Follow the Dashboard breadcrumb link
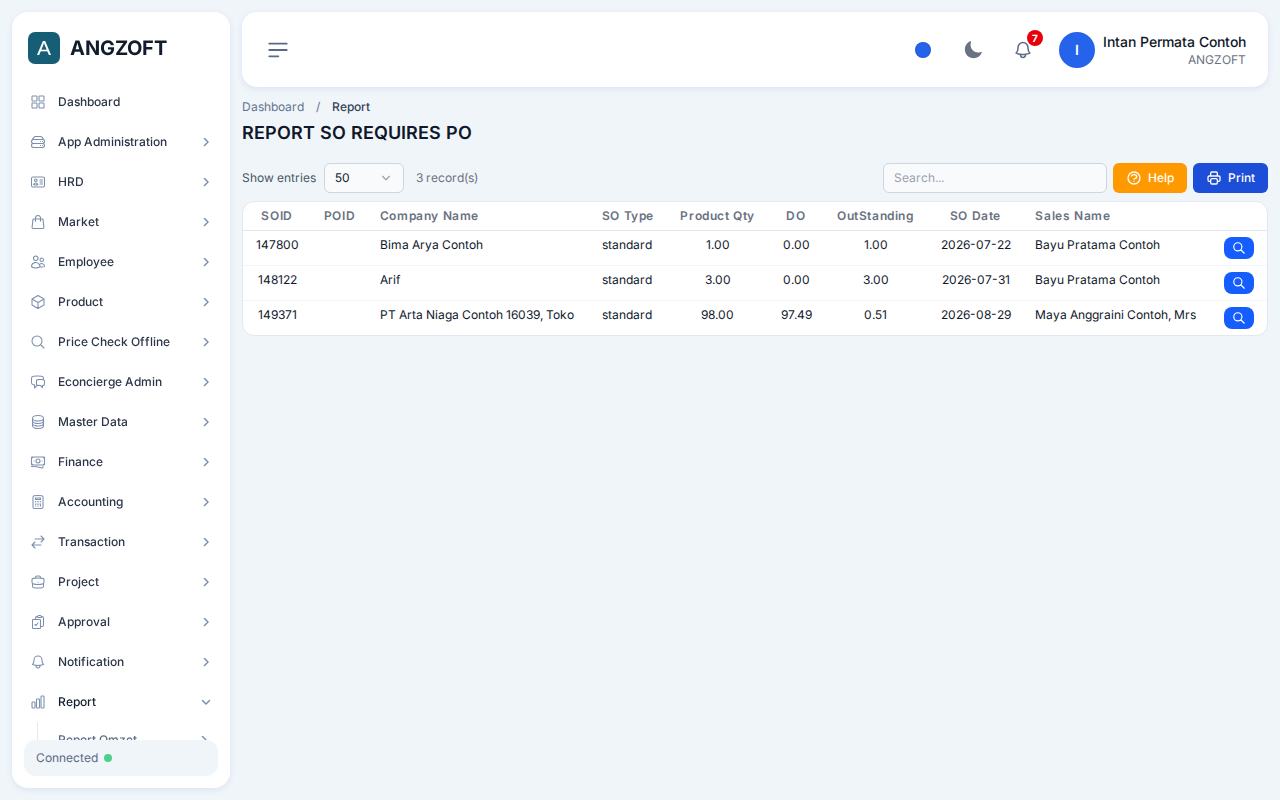 [x=273, y=107]
